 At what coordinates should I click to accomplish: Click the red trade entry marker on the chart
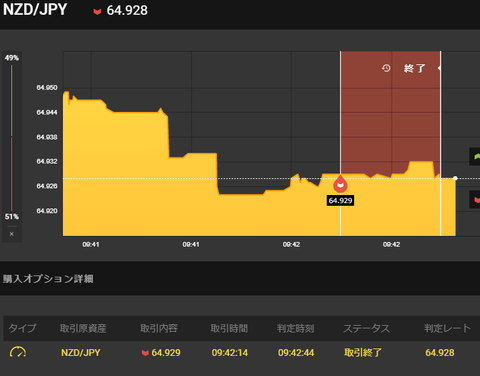340,184
